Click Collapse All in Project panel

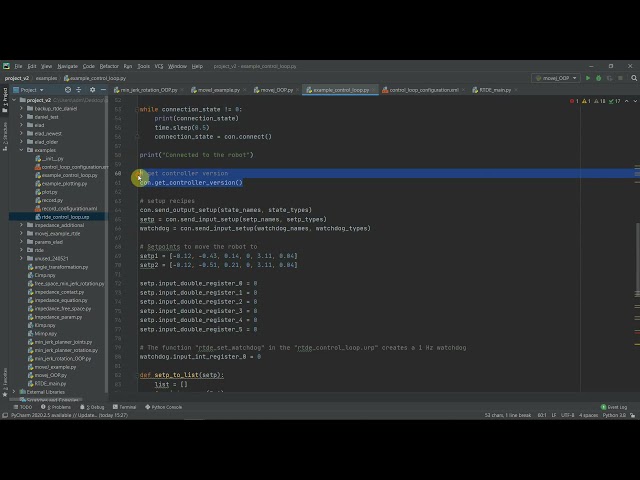(79, 90)
